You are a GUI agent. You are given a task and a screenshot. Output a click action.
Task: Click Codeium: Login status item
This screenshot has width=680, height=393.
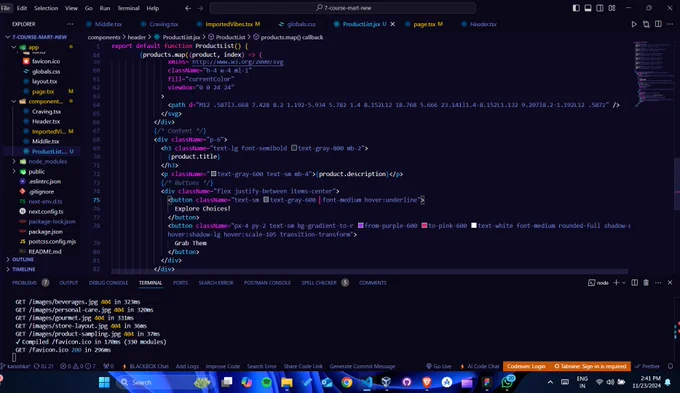(x=526, y=366)
